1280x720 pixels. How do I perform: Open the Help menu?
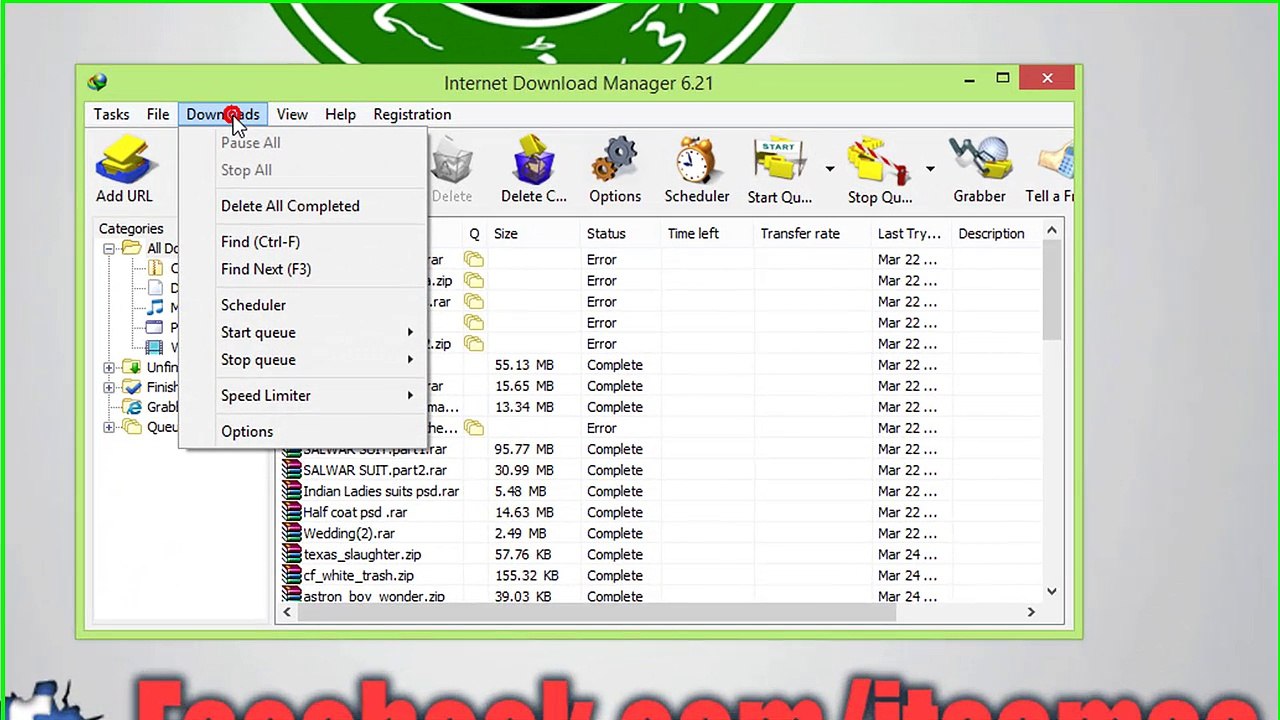coord(340,114)
